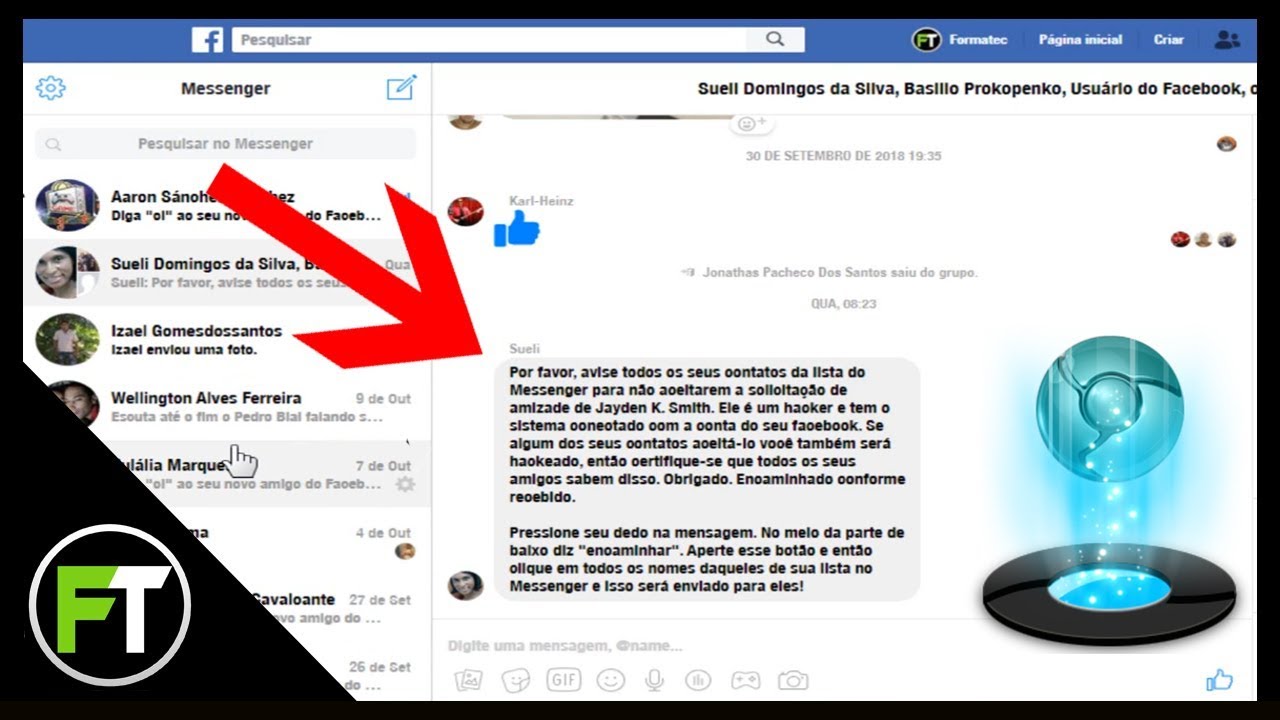Image resolution: width=1280 pixels, height=720 pixels.
Task: Click Sueli Domingos da Silva group avatar
Action: pos(67,272)
